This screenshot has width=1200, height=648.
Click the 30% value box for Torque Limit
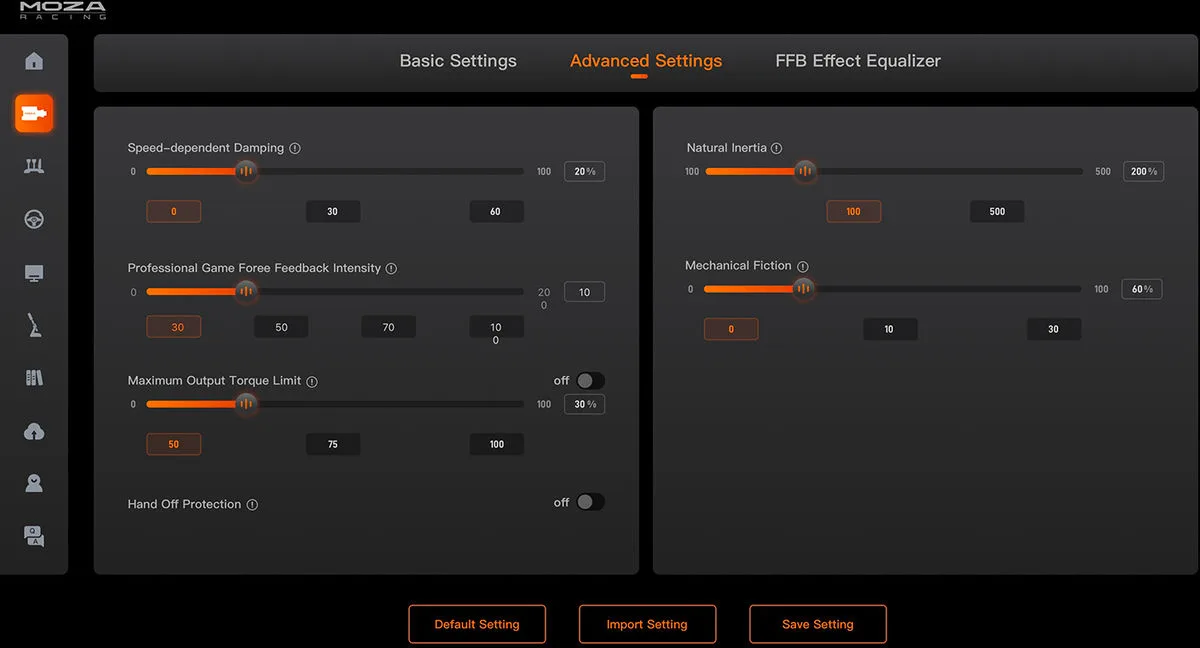click(x=585, y=405)
